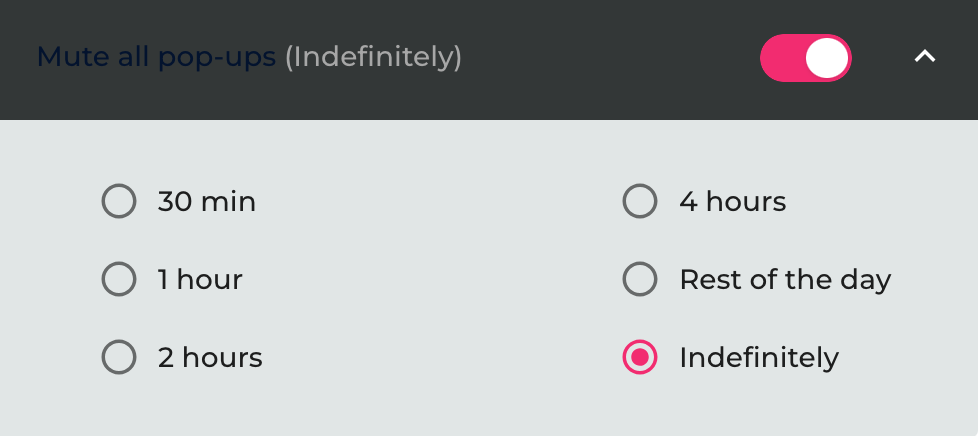Click the white knob of the mute switch
The image size is (980, 436).
click(827, 59)
